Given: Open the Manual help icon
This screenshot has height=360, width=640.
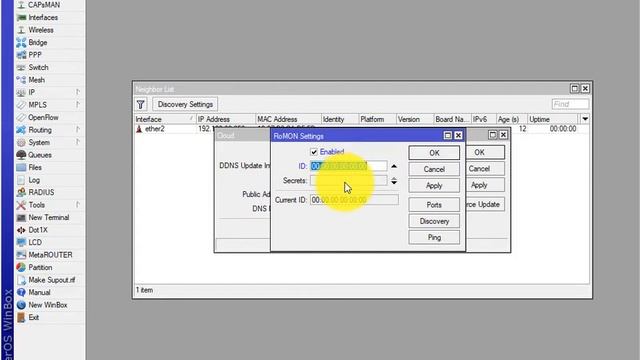Looking at the screenshot, I should click(21, 293).
